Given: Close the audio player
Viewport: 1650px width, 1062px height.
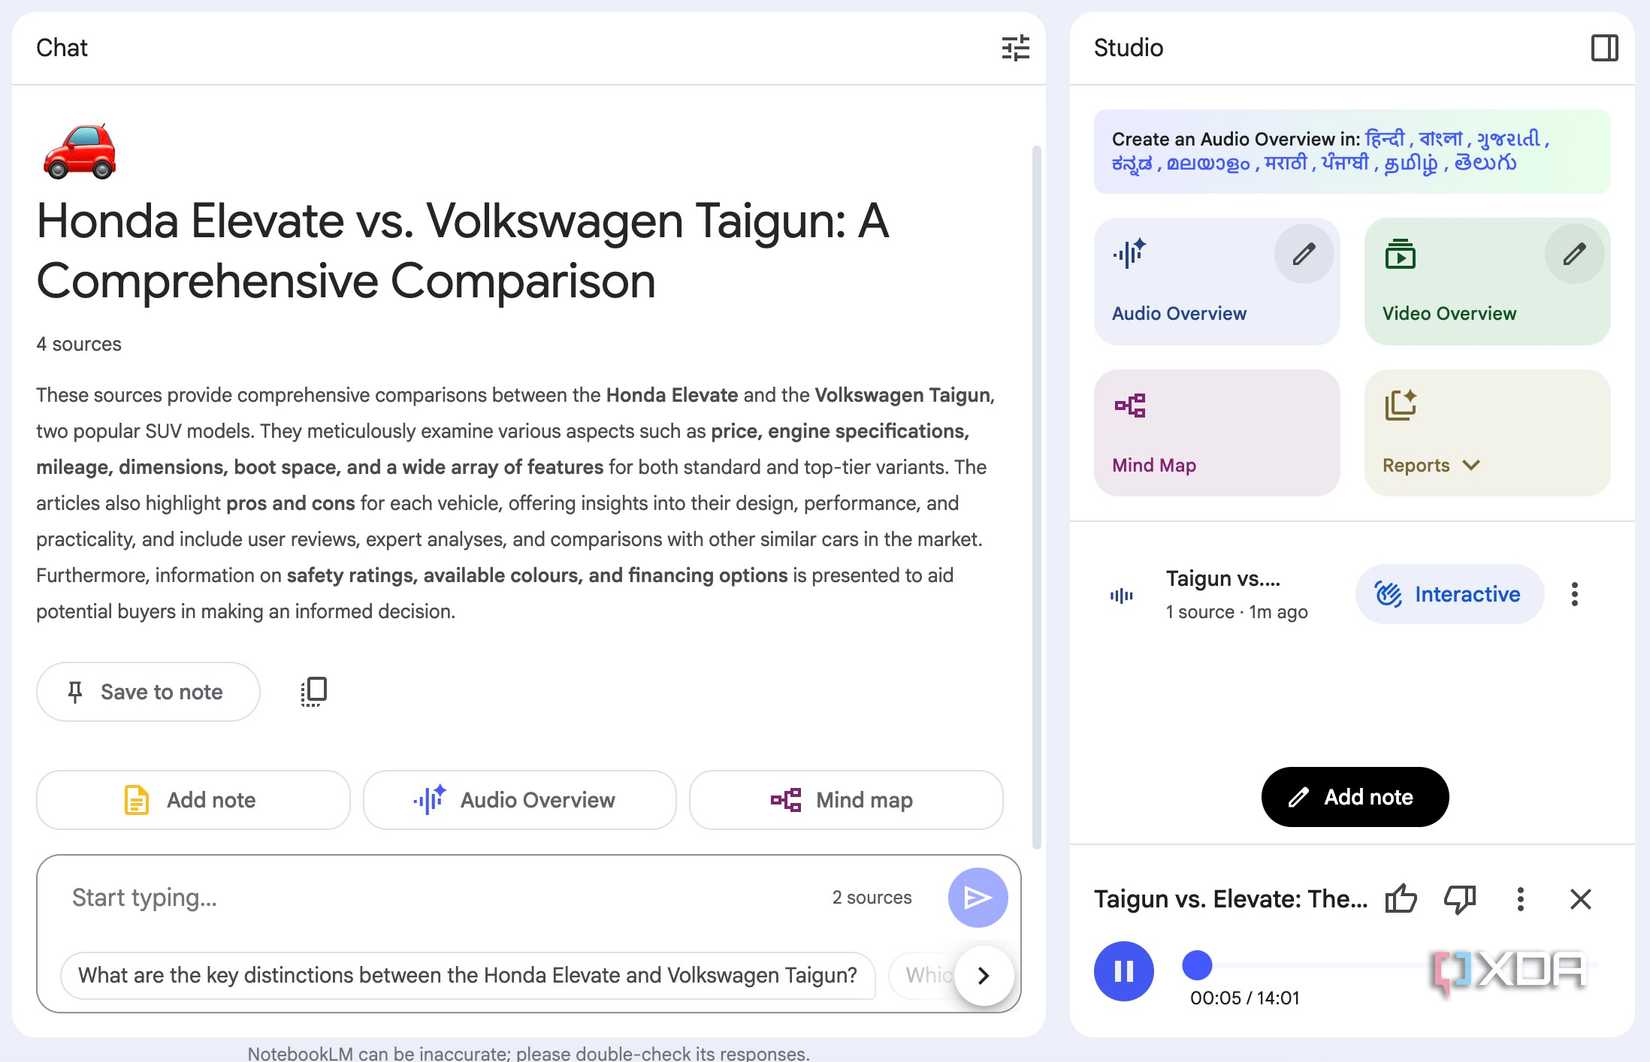Looking at the screenshot, I should tap(1580, 899).
